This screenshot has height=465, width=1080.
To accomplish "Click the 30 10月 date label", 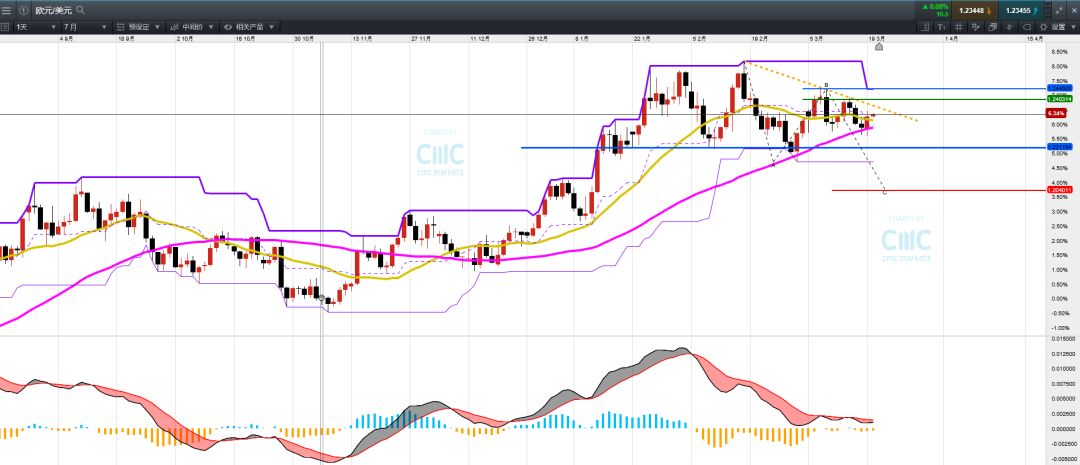I will (304, 39).
